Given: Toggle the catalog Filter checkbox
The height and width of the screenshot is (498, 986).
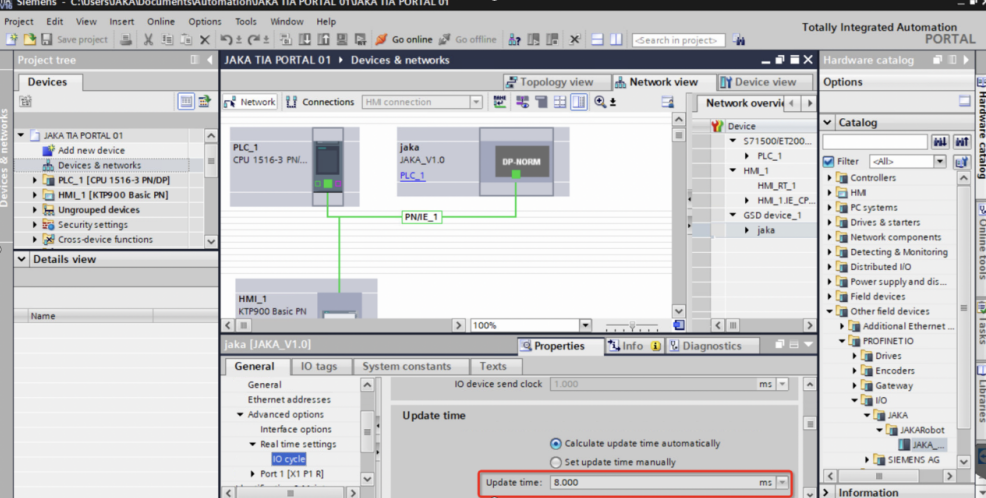Looking at the screenshot, I should (x=829, y=162).
